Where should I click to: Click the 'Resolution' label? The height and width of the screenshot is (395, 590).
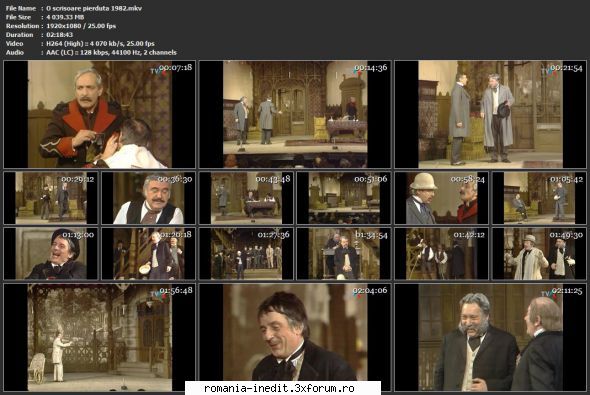22,26
